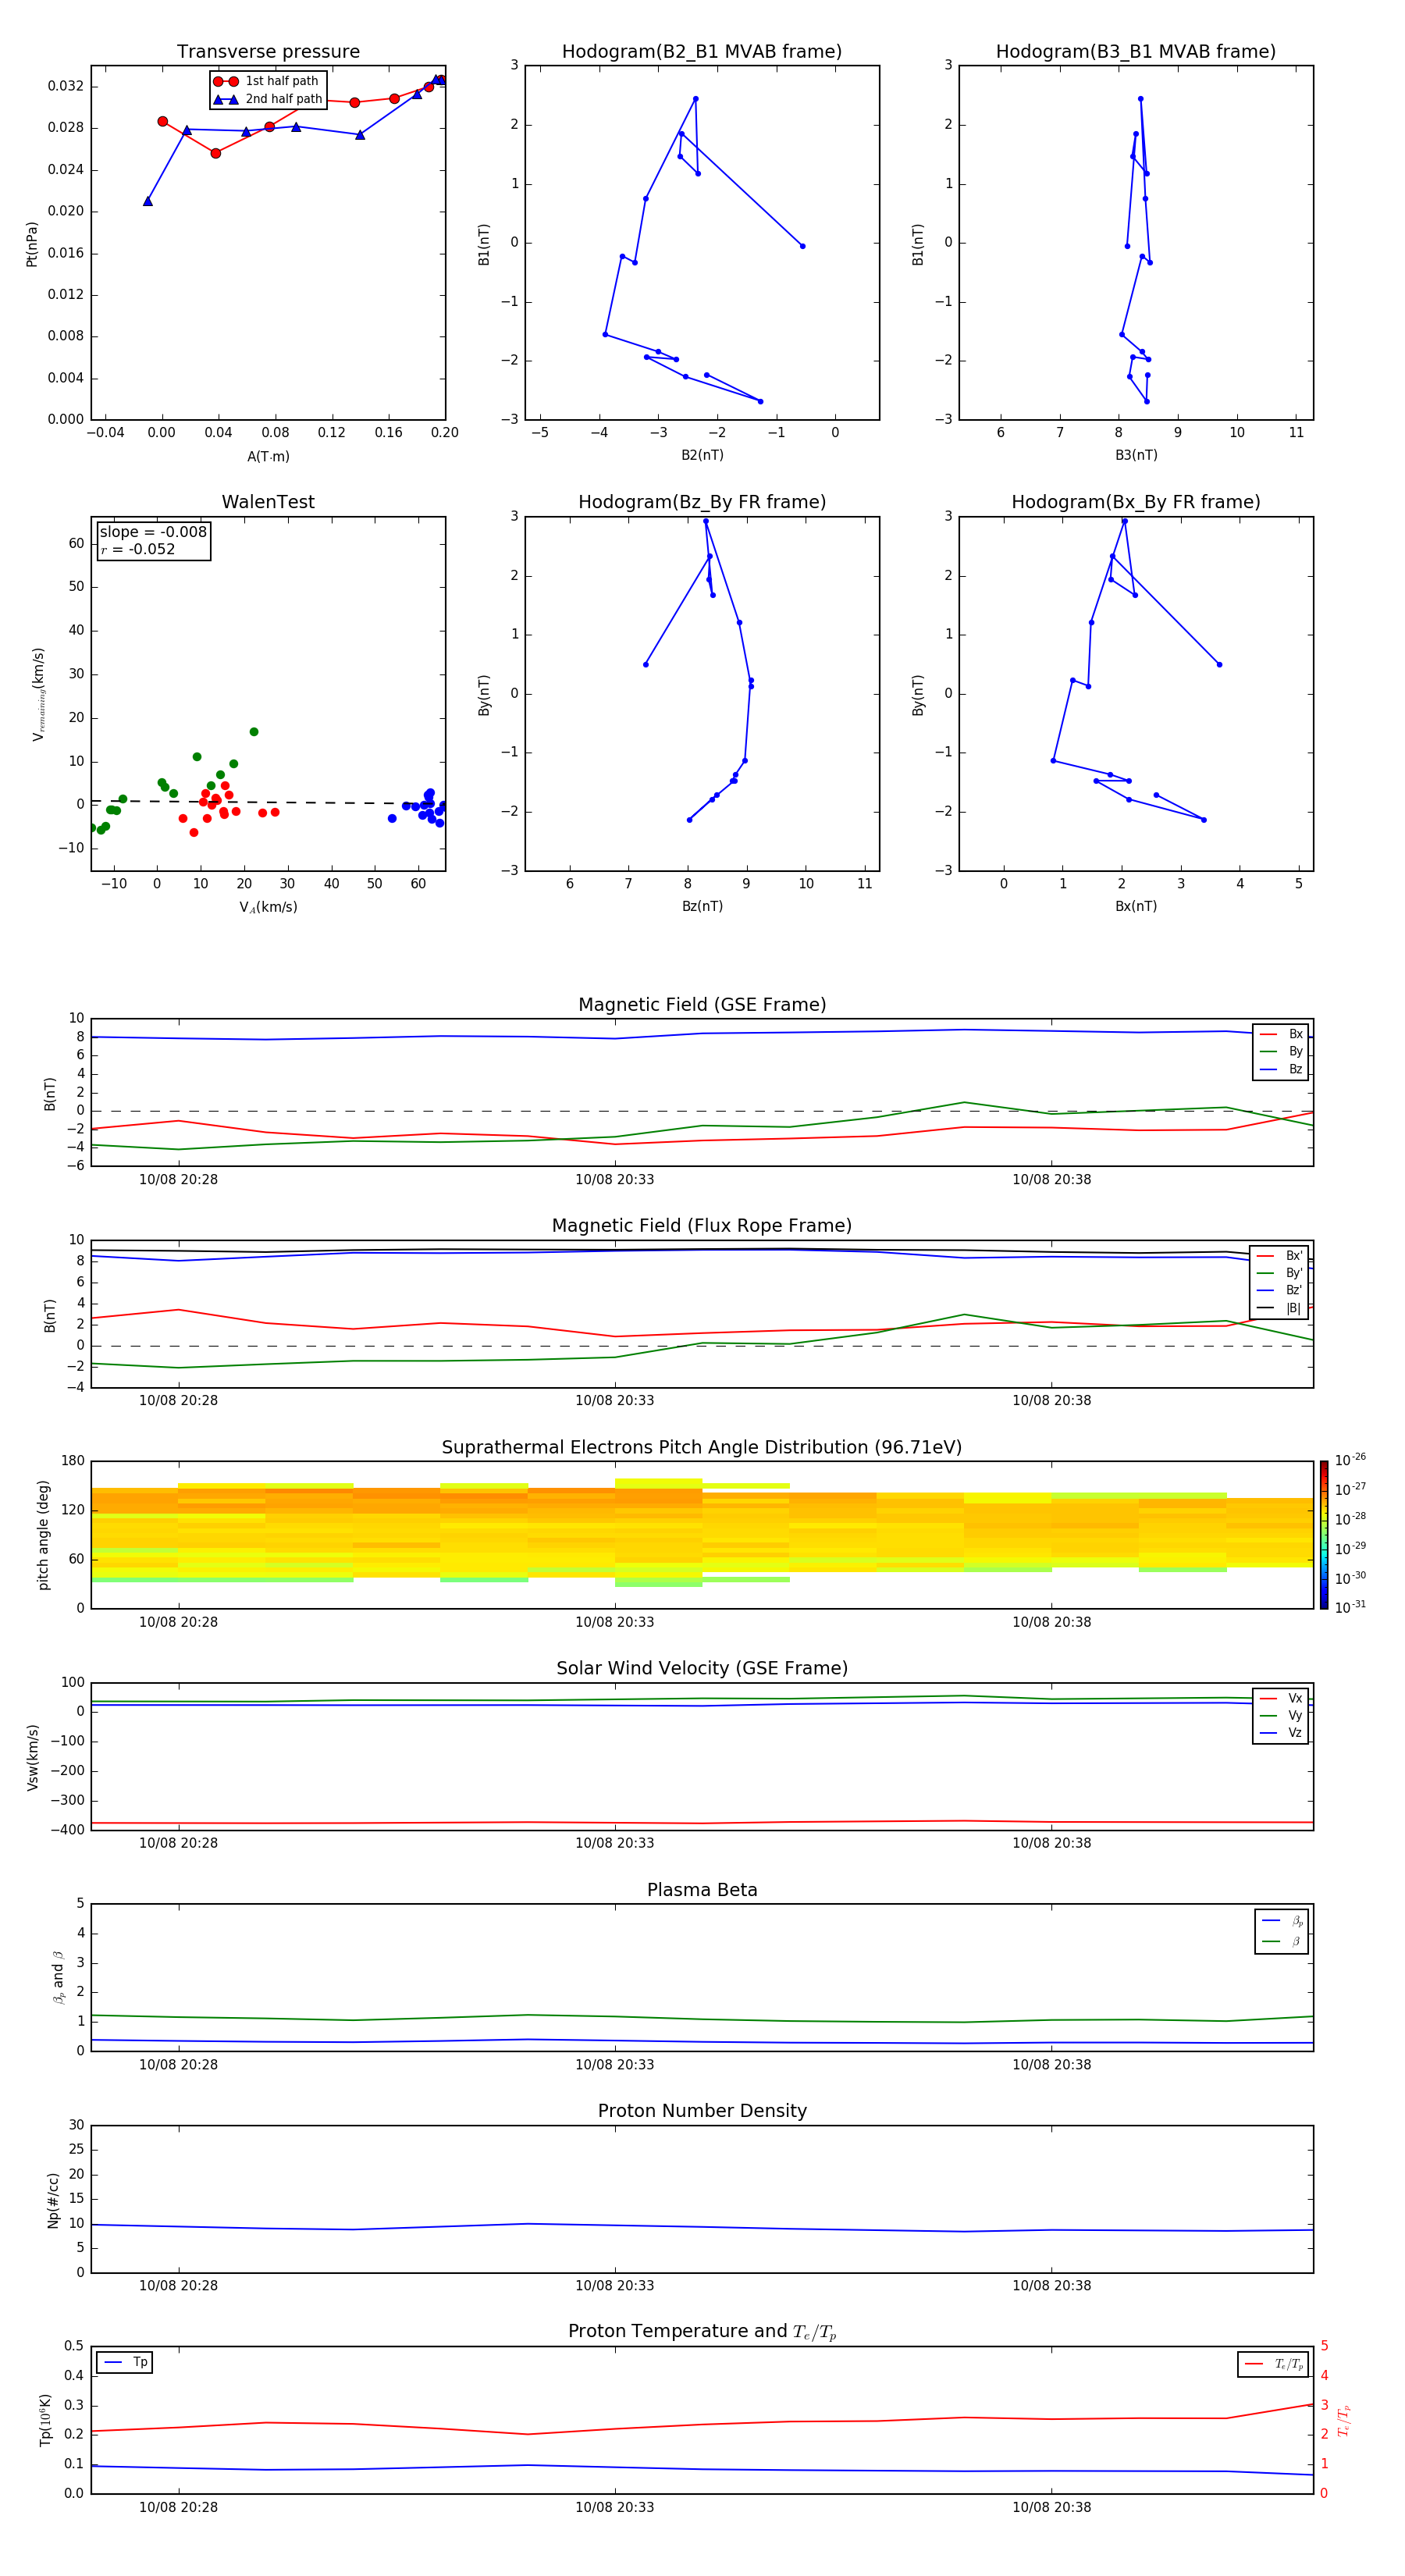Select the "Tp" legend entry

(126, 2362)
